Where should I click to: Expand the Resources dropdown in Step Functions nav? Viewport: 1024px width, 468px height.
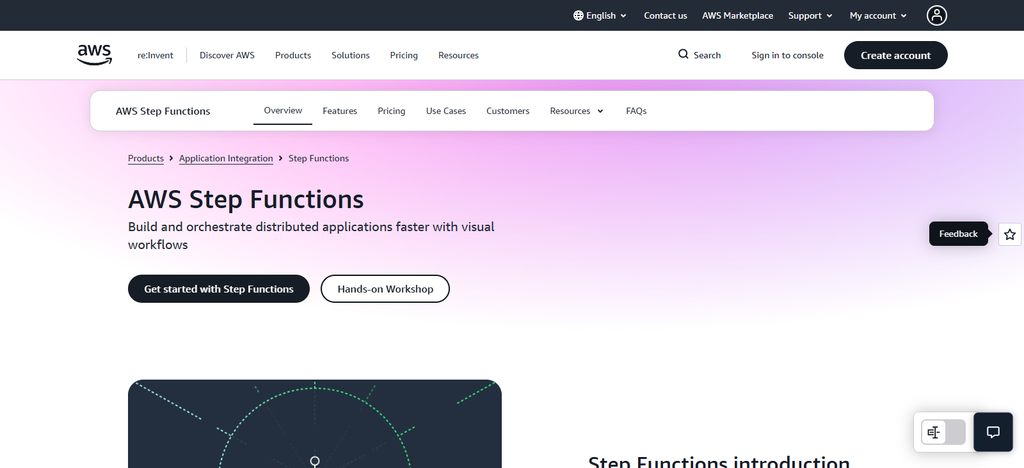(x=577, y=111)
